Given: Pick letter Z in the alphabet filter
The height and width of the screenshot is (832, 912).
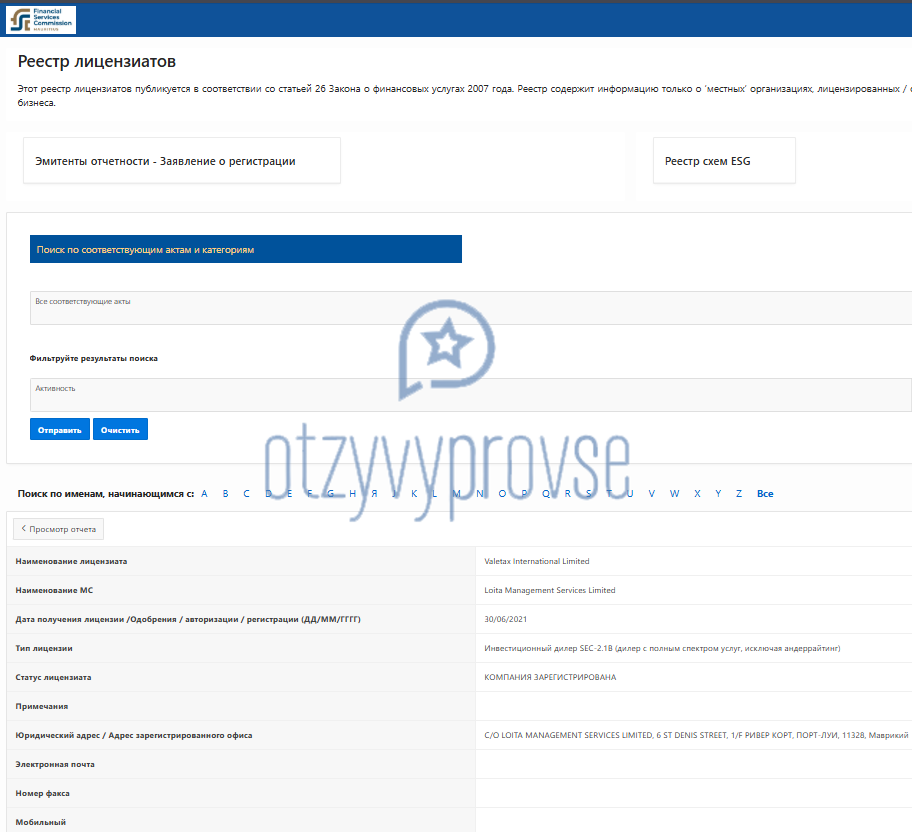Looking at the screenshot, I should coord(739,493).
